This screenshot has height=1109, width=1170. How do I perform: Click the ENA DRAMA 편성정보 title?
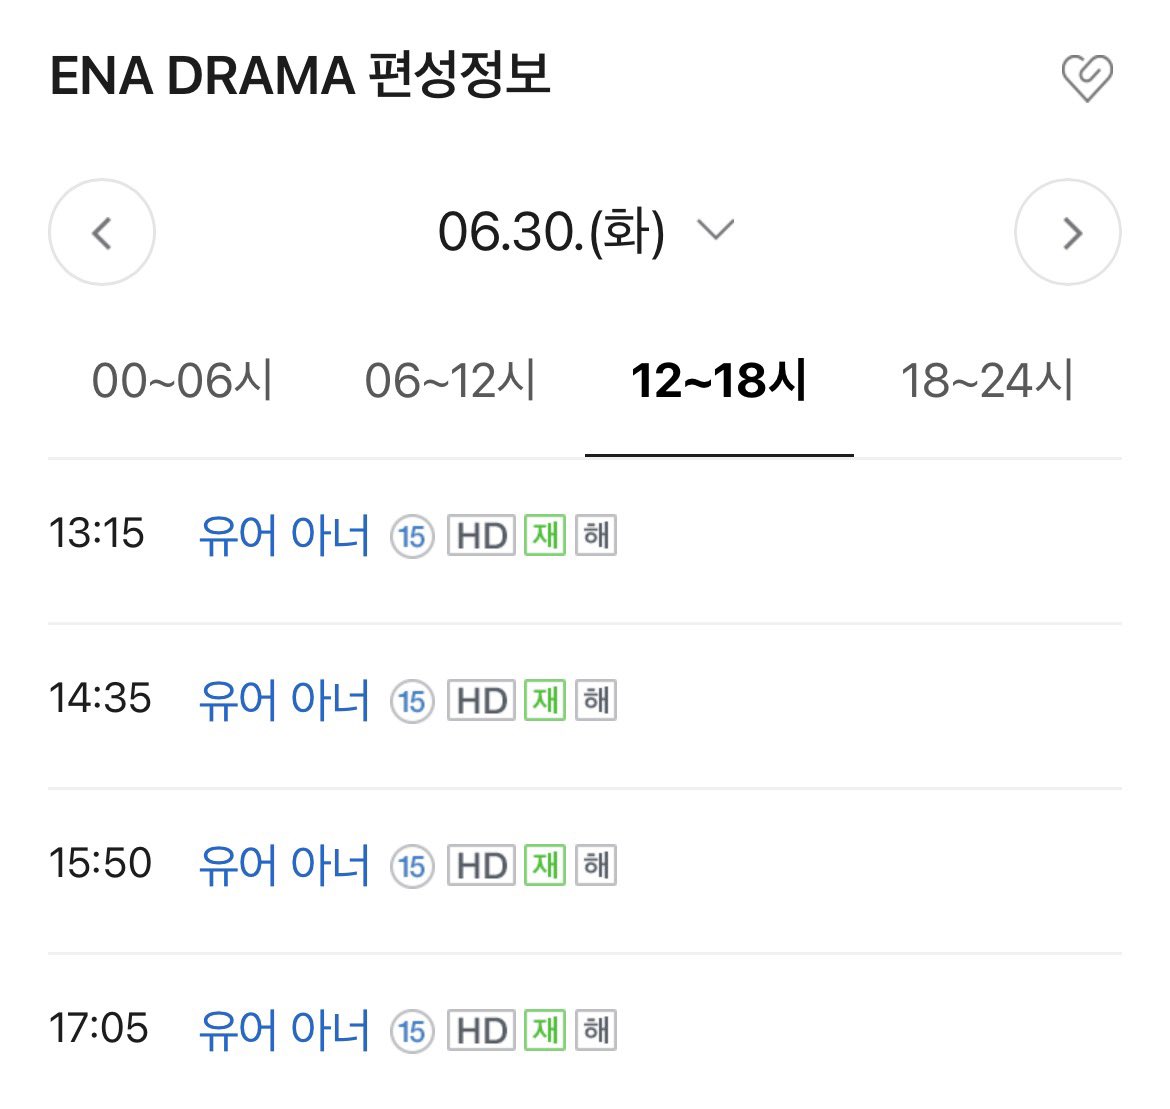[300, 75]
